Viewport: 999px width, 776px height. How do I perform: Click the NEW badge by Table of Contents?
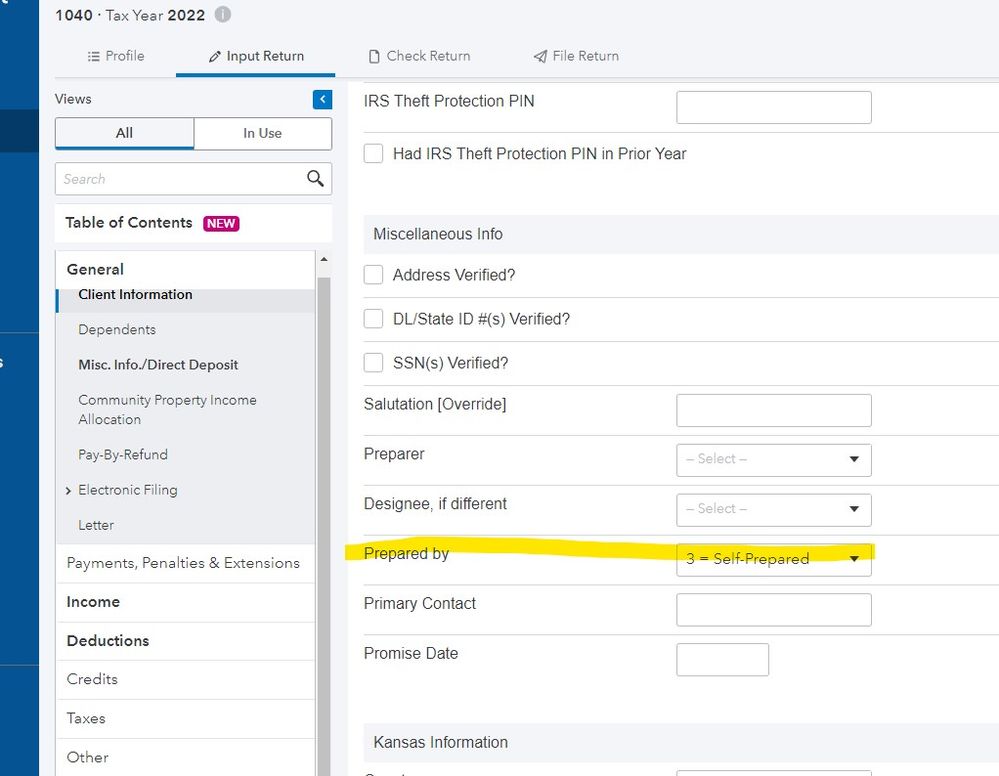pos(221,223)
